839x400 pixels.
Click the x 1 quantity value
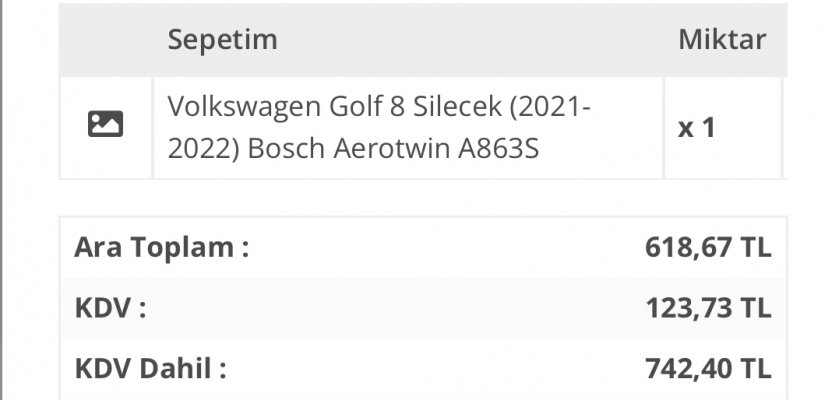[696, 128]
